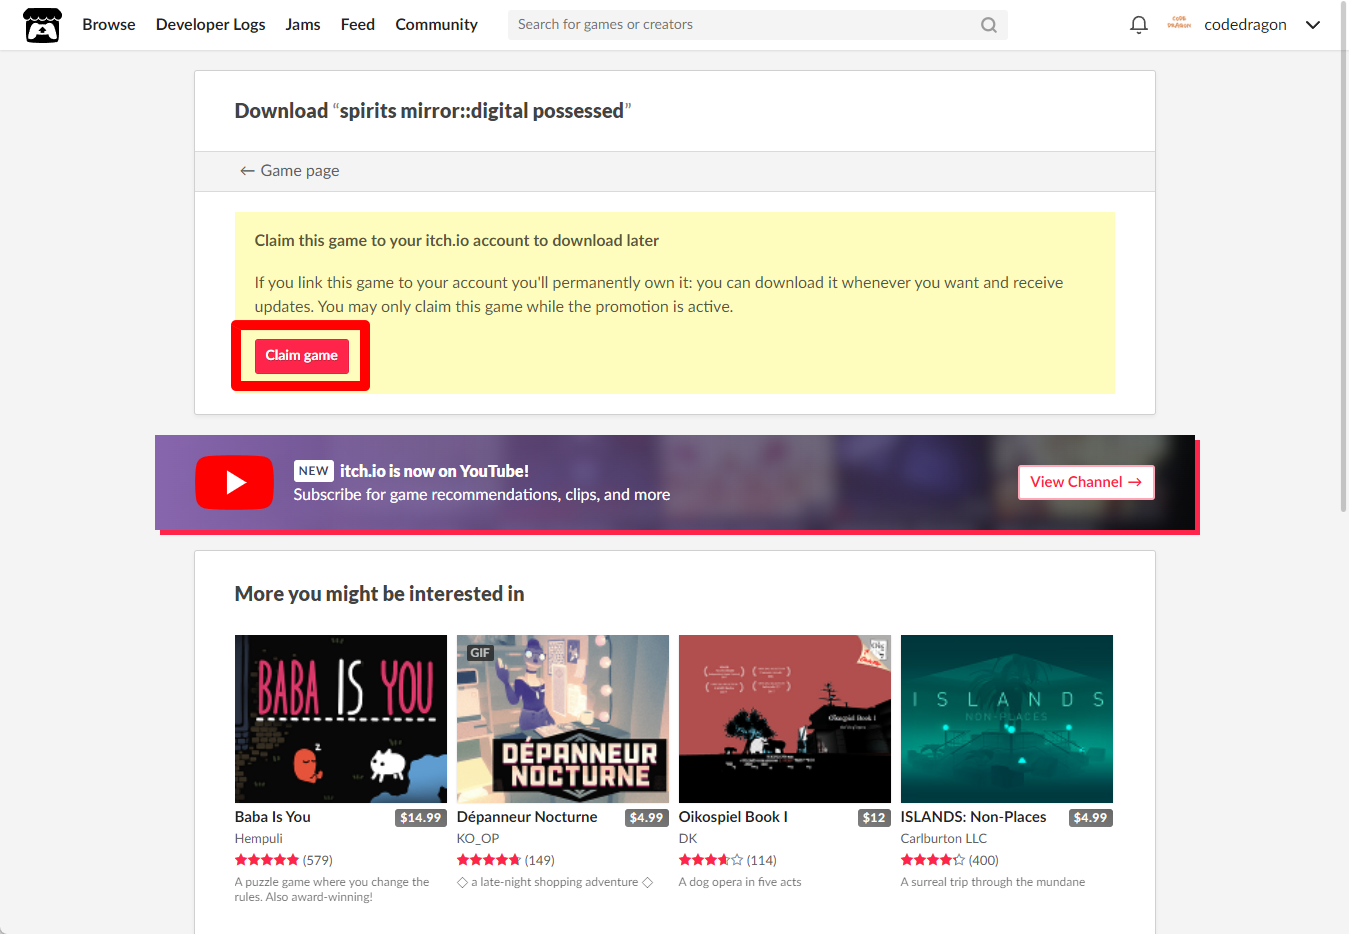Open the codedragon profile name
This screenshot has height=934, width=1349.
pos(1245,25)
